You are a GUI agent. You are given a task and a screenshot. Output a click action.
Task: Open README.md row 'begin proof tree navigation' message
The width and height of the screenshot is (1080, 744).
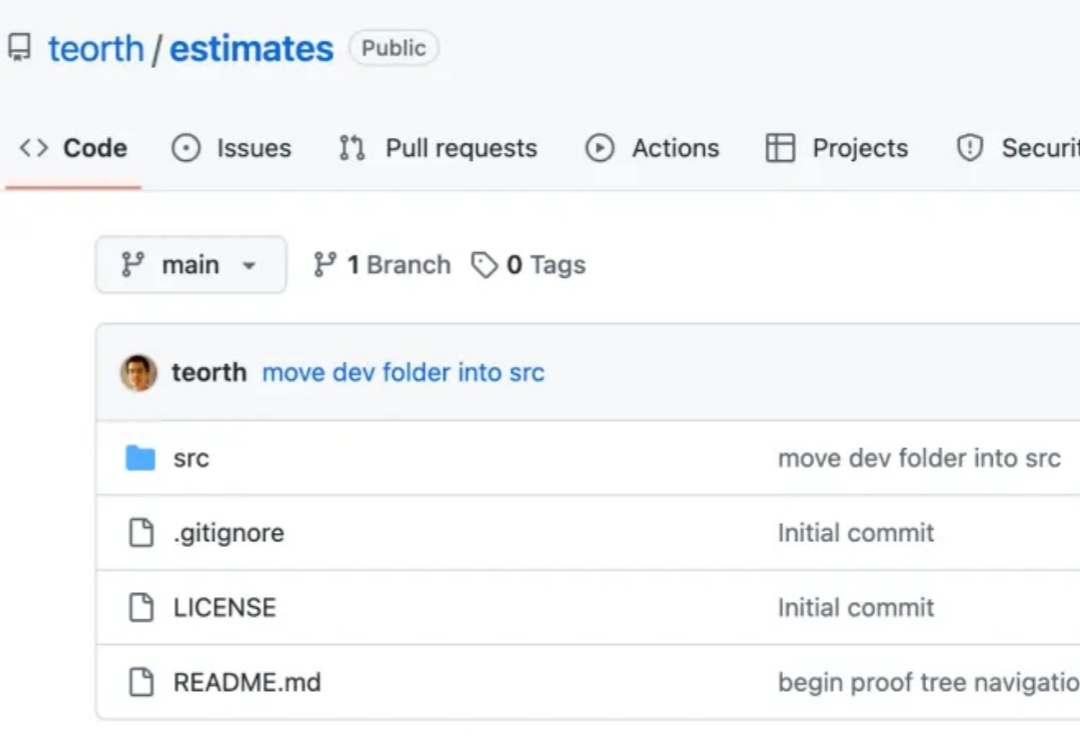[x=928, y=683]
